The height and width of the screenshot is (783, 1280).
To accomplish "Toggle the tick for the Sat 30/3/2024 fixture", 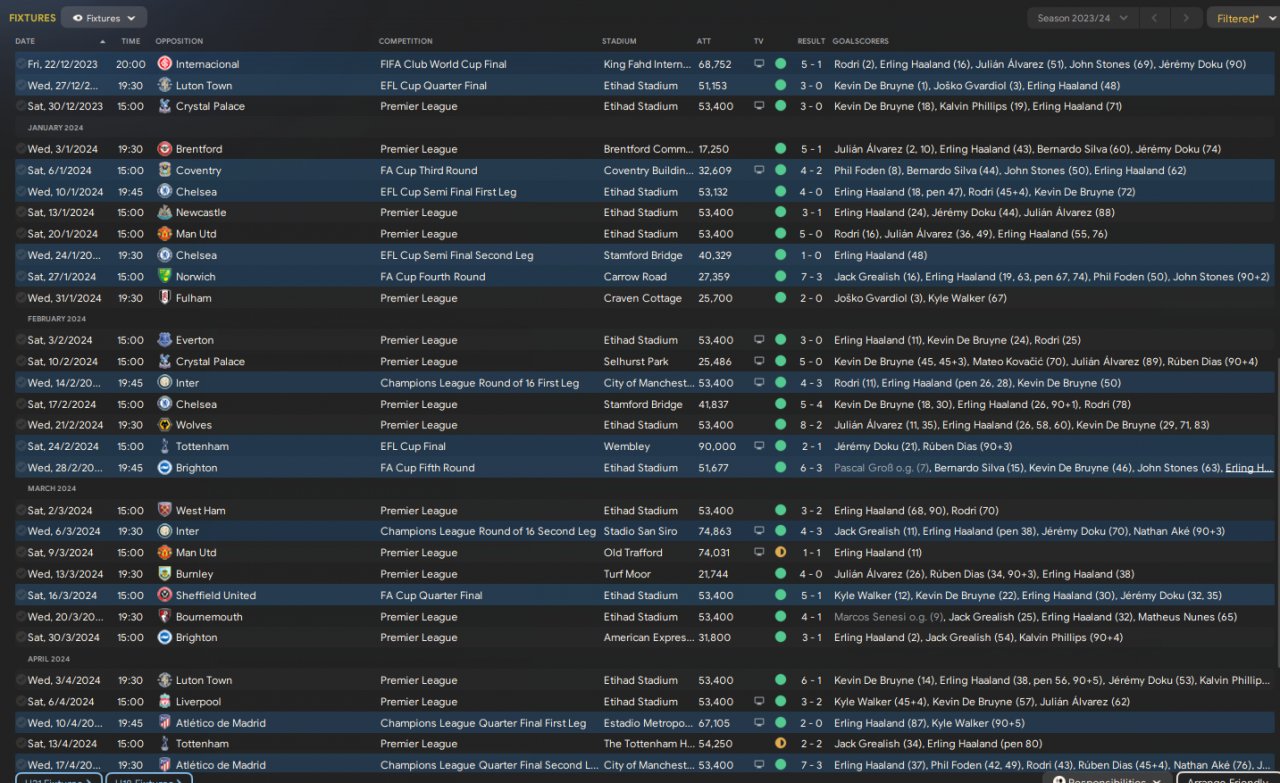I will [x=21, y=638].
